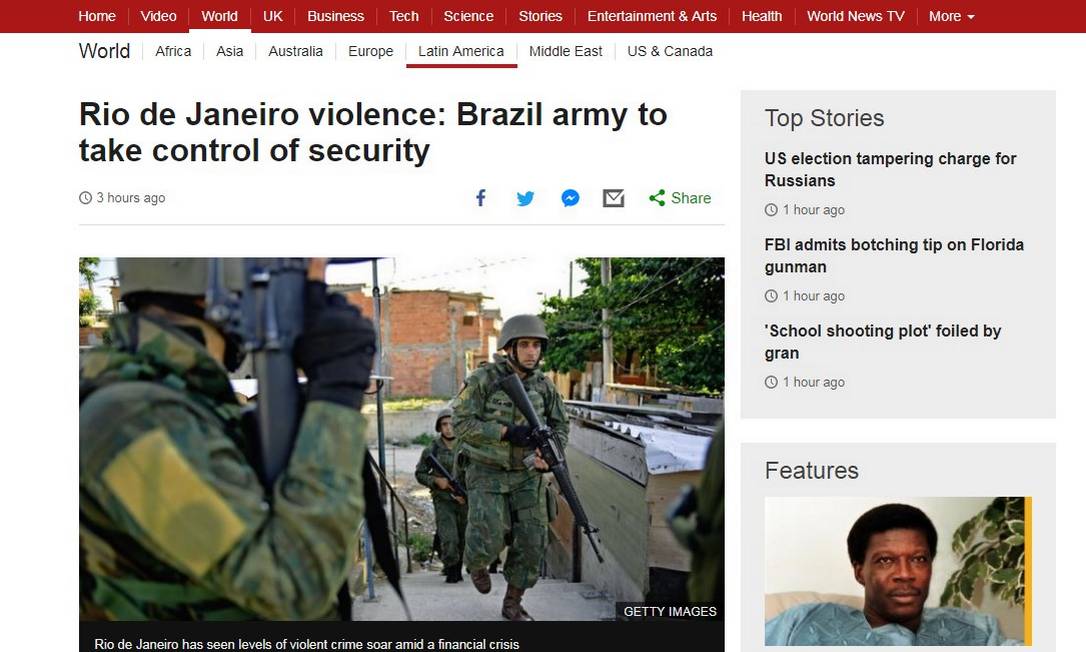Share article via Twitter bird icon
This screenshot has width=1086, height=652.
point(526,199)
